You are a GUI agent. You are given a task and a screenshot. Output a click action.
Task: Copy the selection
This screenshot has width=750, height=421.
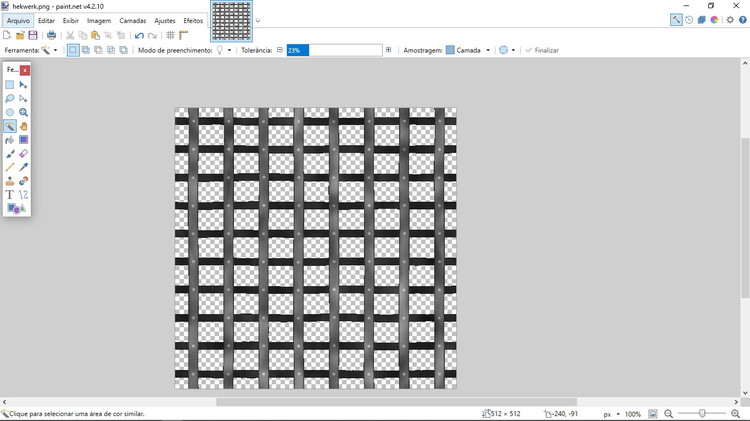coord(83,35)
